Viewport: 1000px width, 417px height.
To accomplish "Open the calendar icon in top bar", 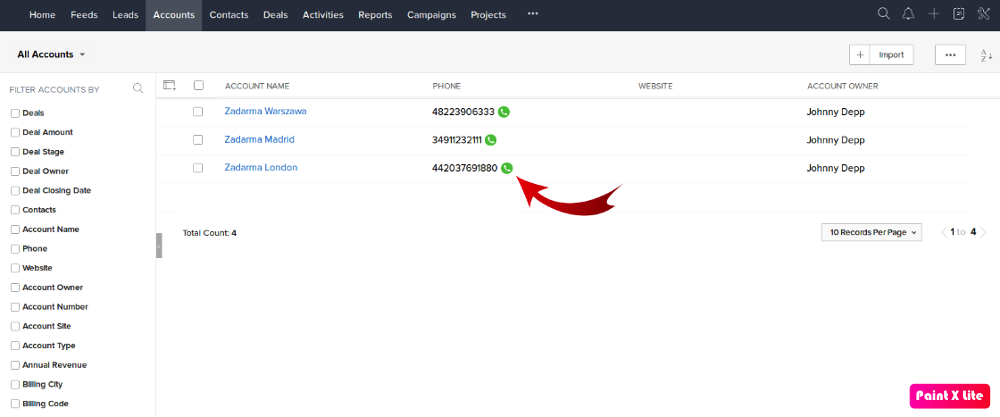I will [959, 14].
